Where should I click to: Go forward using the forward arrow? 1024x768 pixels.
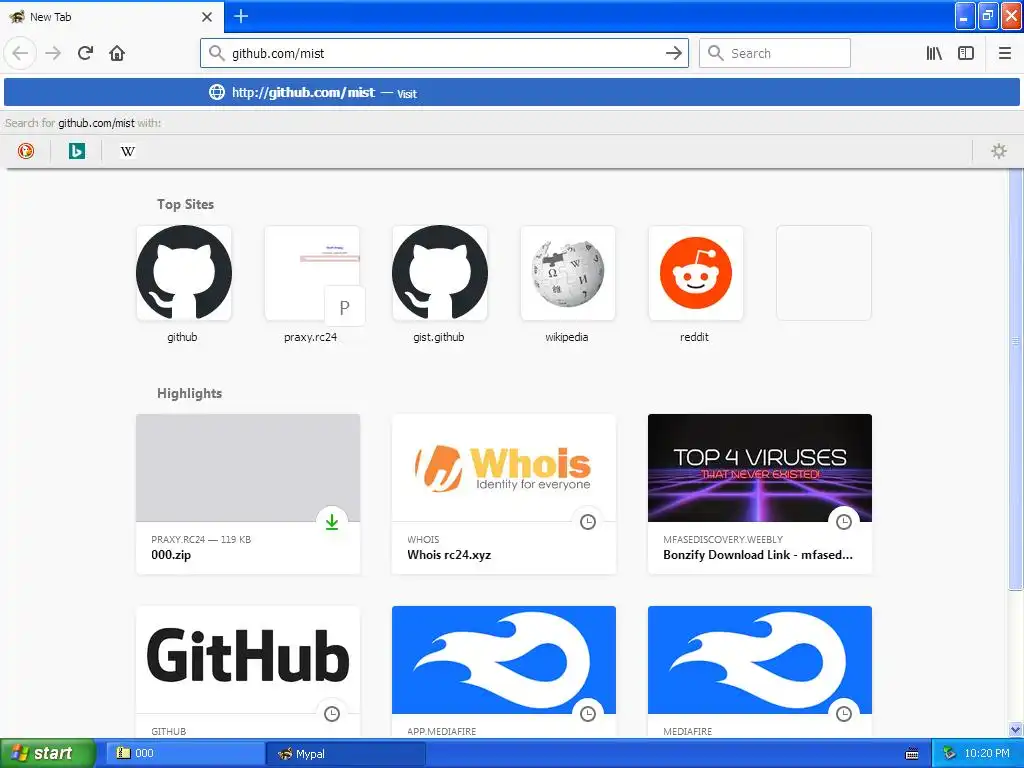53,53
